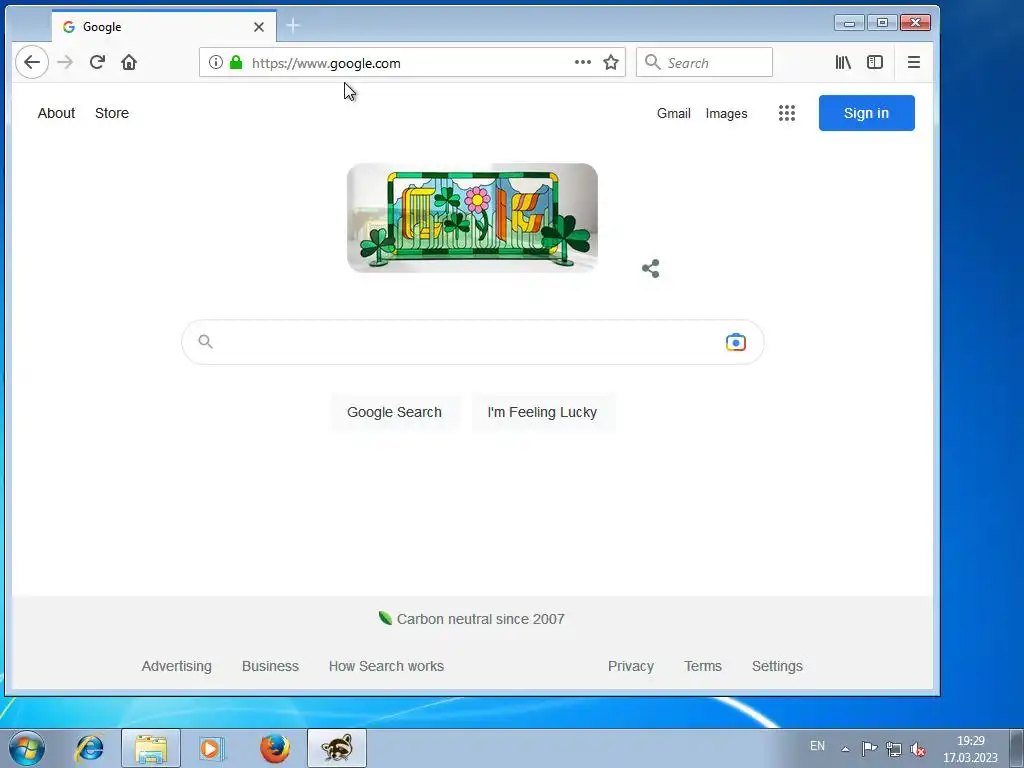The image size is (1024, 768).
Task: Open page actions three-dots menu
Action: [583, 62]
